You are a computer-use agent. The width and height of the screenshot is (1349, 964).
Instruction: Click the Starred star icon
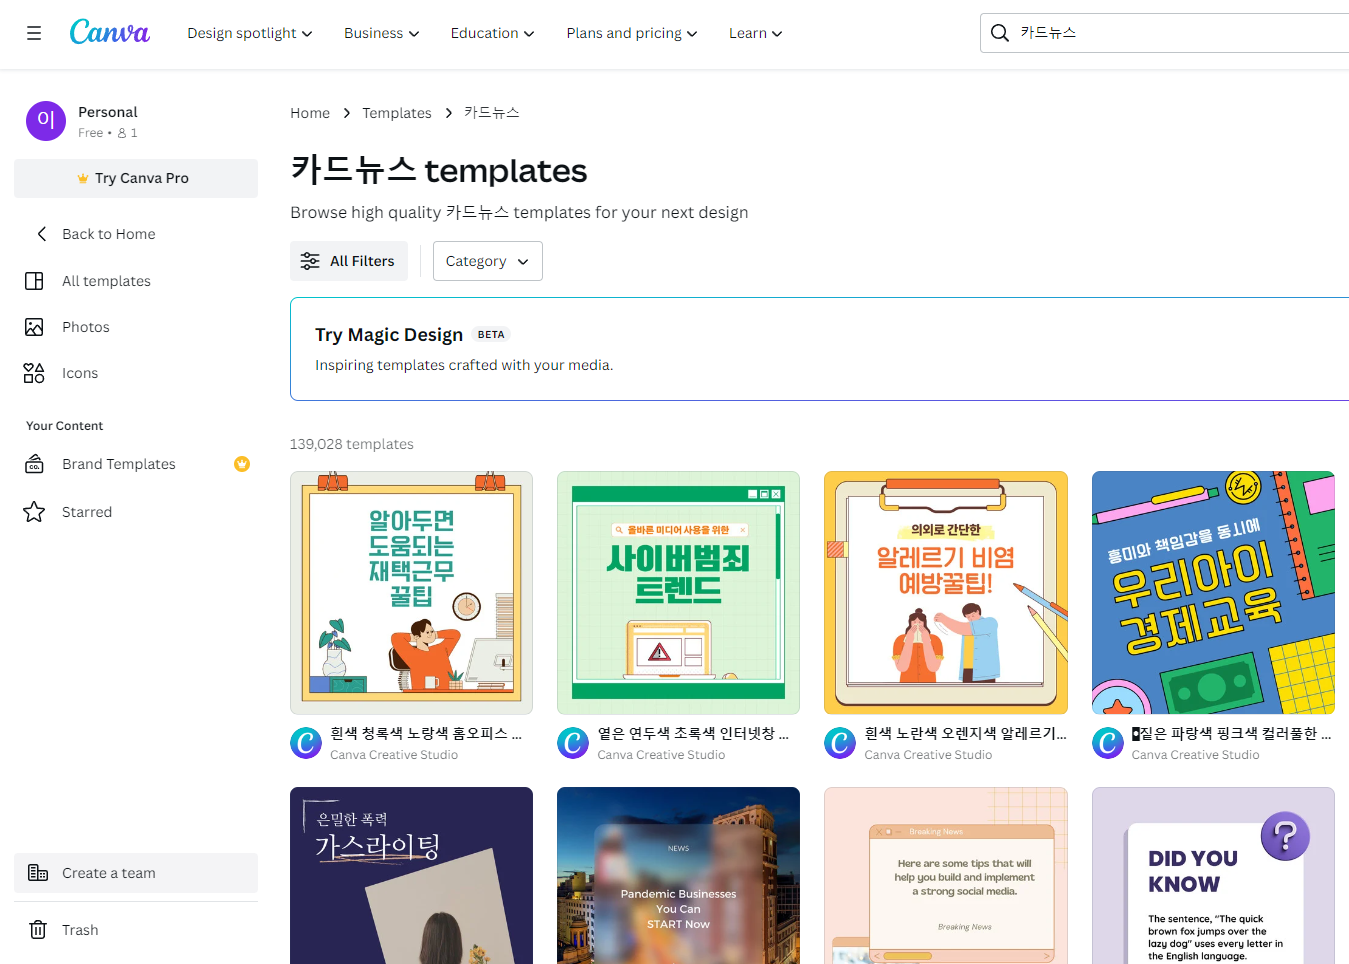34,512
